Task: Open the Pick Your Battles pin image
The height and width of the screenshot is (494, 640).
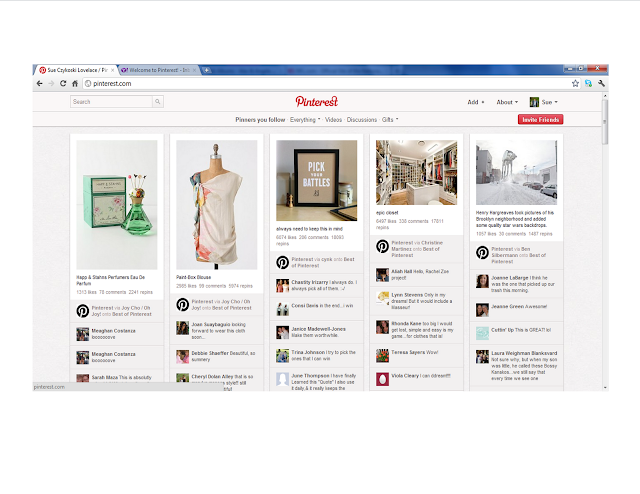Action: [x=316, y=180]
